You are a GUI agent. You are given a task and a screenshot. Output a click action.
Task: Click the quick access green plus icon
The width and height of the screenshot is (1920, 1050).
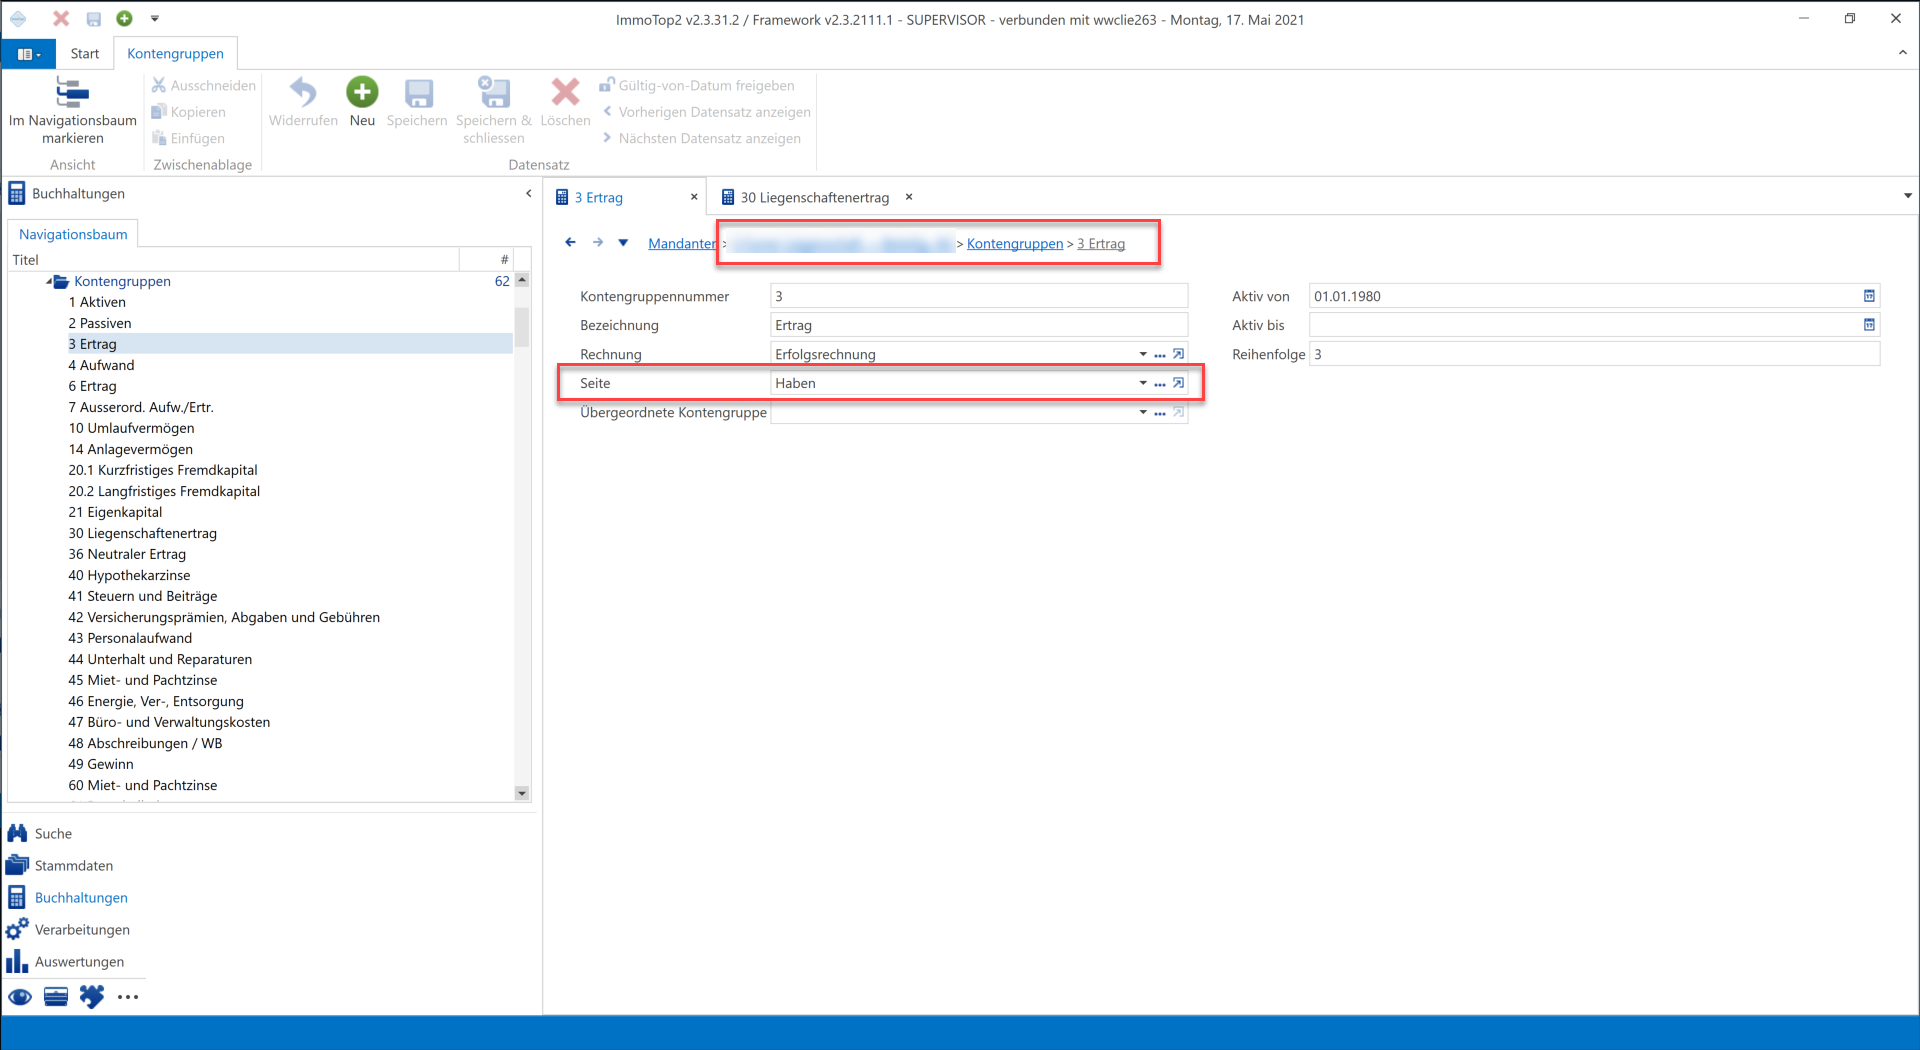click(124, 18)
